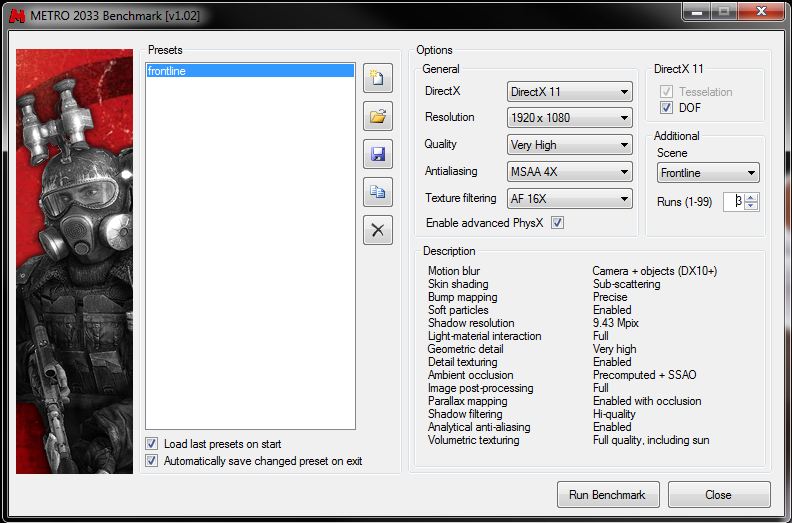This screenshot has width=792, height=523.
Task: Select the frontline preset in the list
Action: point(250,71)
